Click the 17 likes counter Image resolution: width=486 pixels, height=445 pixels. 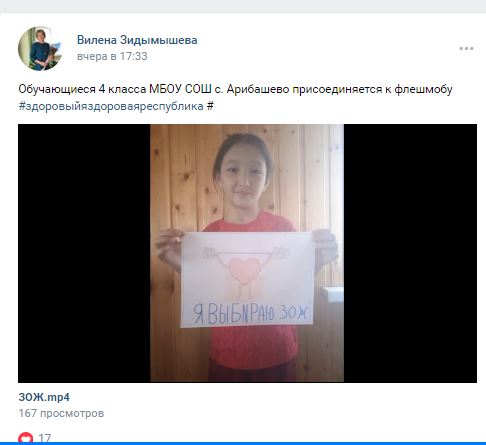44,438
